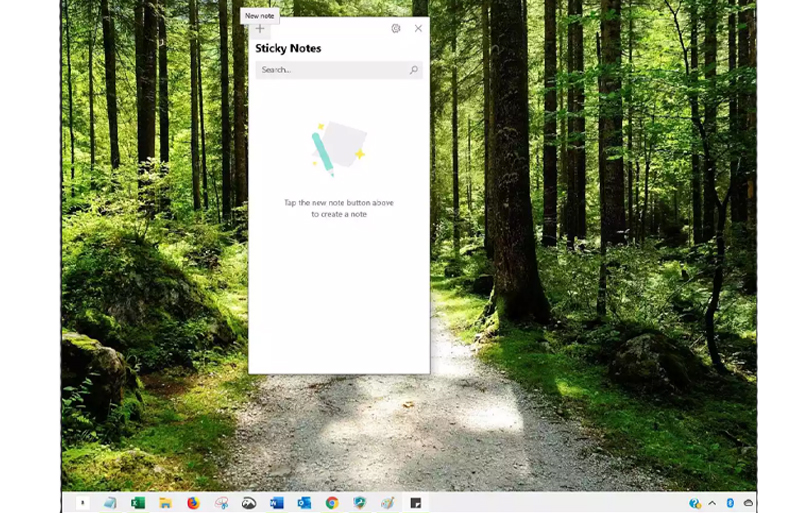The width and height of the screenshot is (800, 513).
Task: Launch Firefox from the taskbar
Action: [193, 503]
